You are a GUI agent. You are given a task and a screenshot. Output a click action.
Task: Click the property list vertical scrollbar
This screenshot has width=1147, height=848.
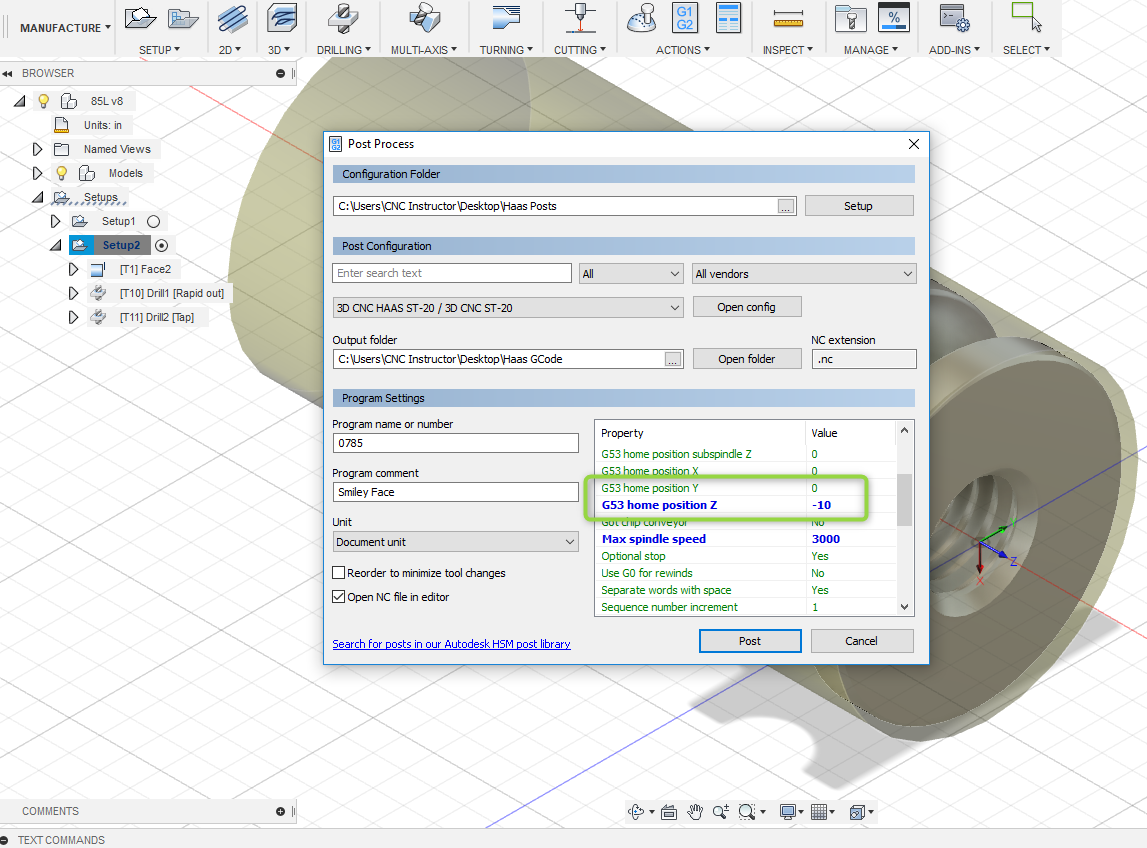pos(904,500)
